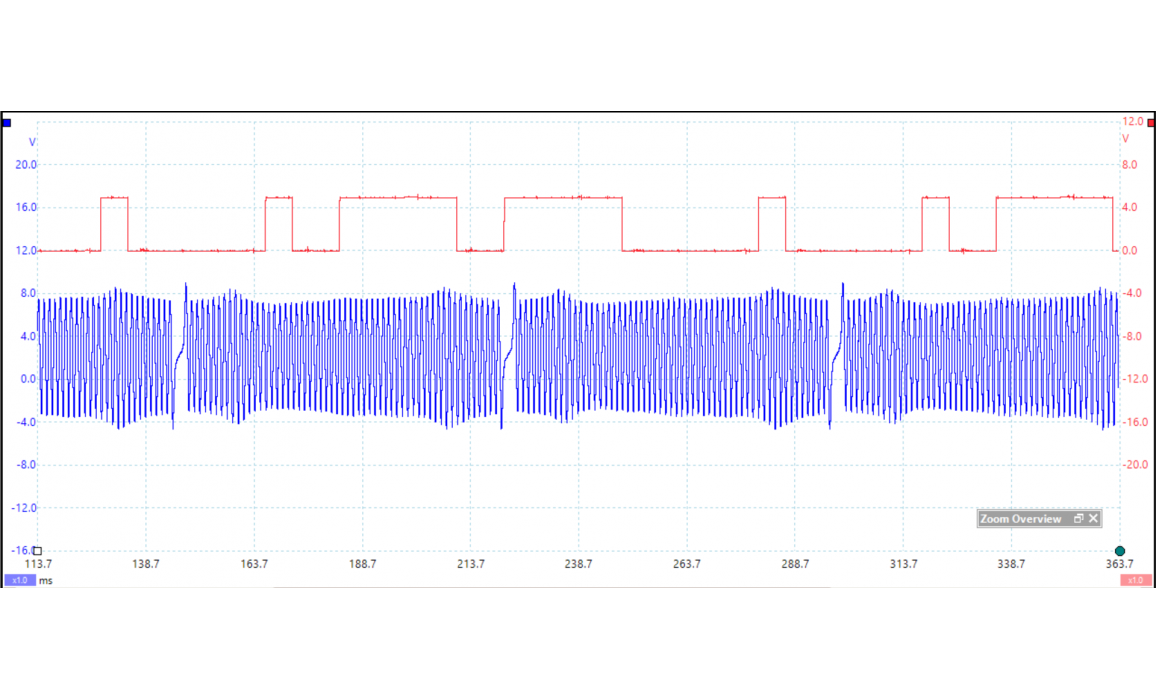Restore the Zoom Overview panel
This screenshot has width=1156, height=700.
pos(1079,519)
